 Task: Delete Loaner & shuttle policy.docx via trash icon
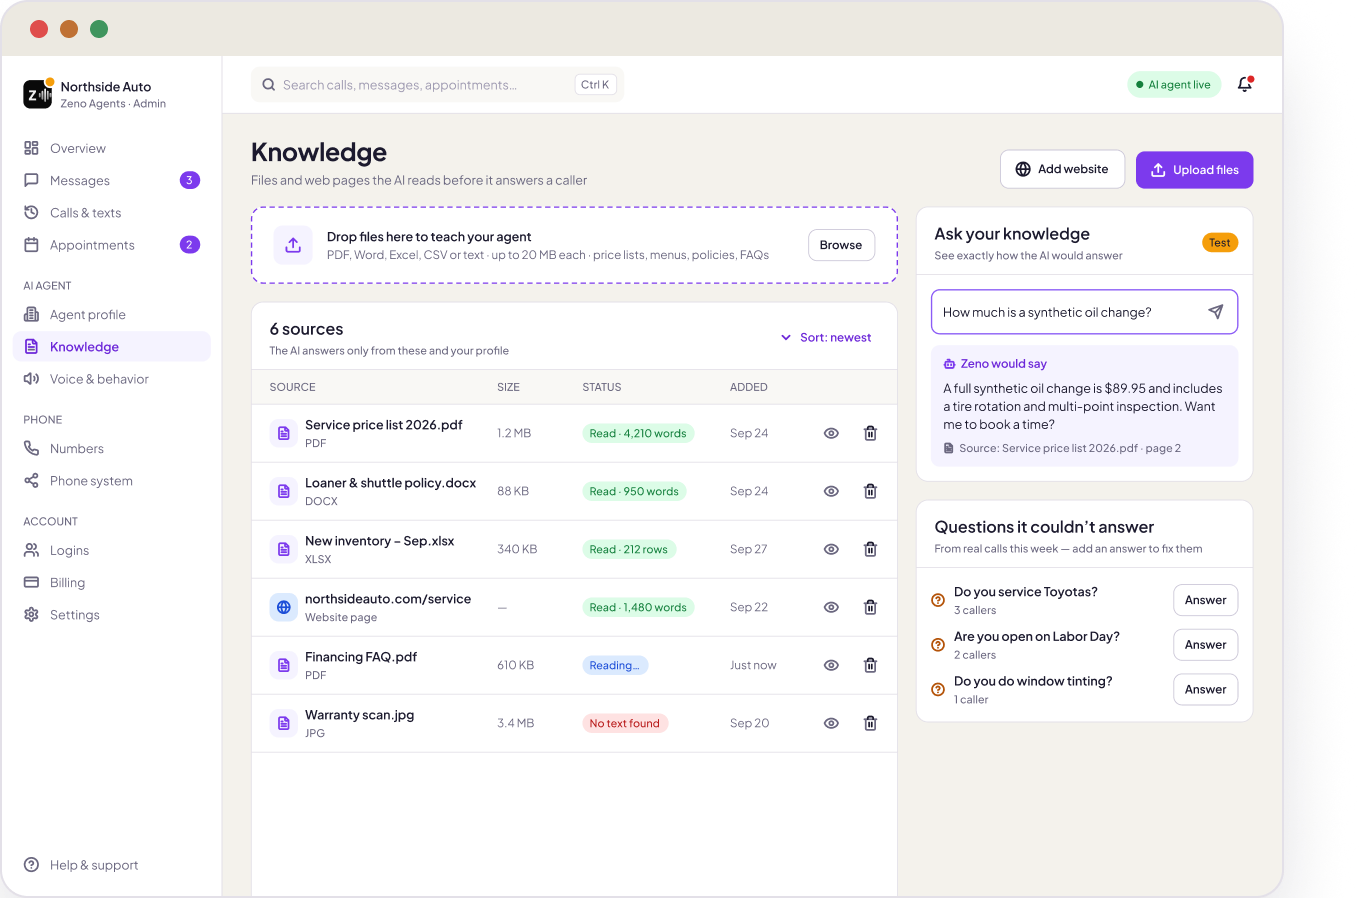click(870, 491)
